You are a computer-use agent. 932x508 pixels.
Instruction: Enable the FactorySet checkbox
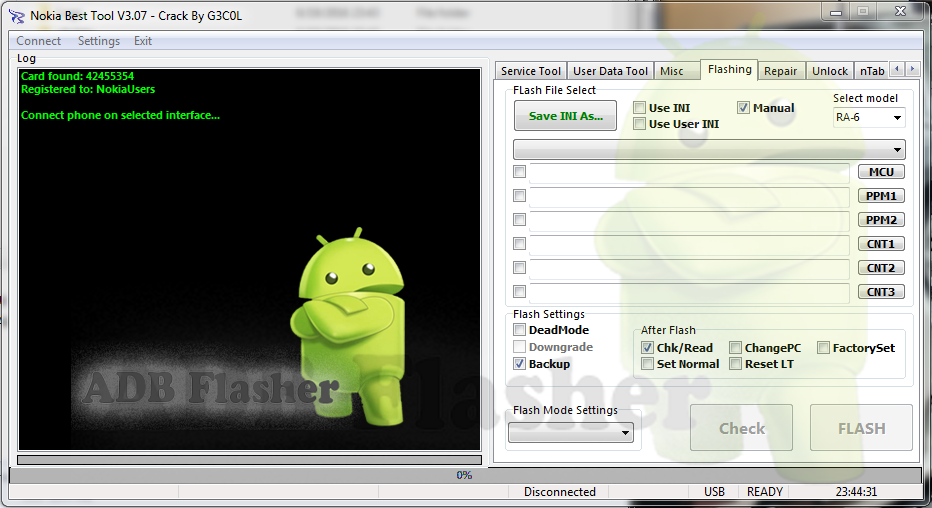(x=823, y=348)
